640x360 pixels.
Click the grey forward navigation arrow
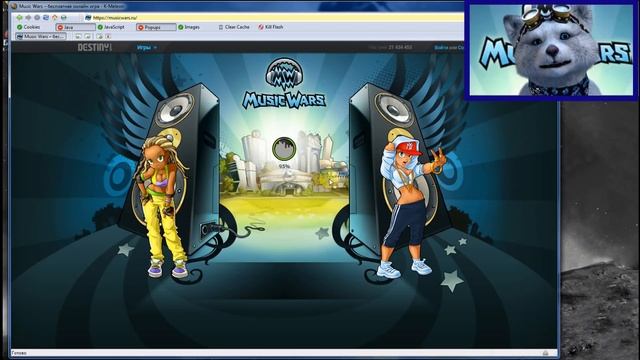pos(28,18)
